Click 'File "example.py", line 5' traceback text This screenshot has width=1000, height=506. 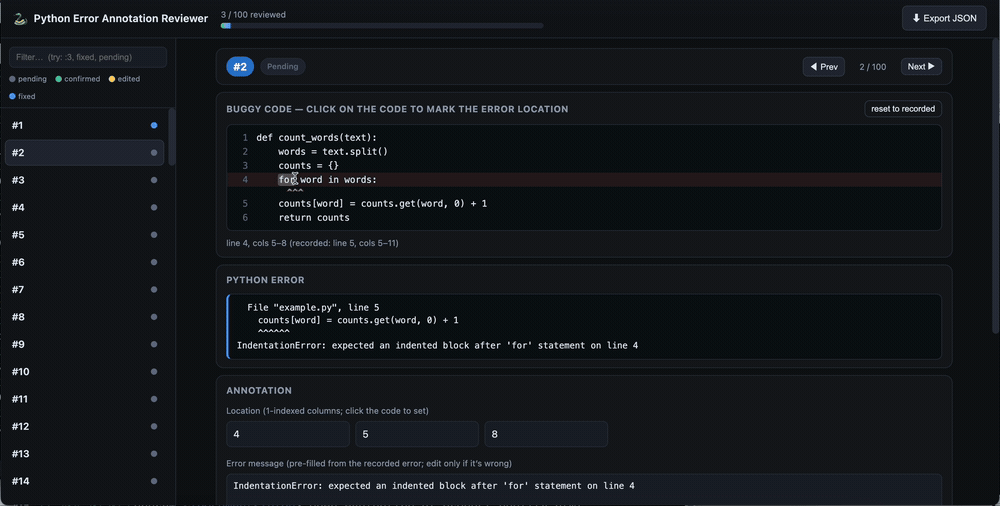(313, 307)
